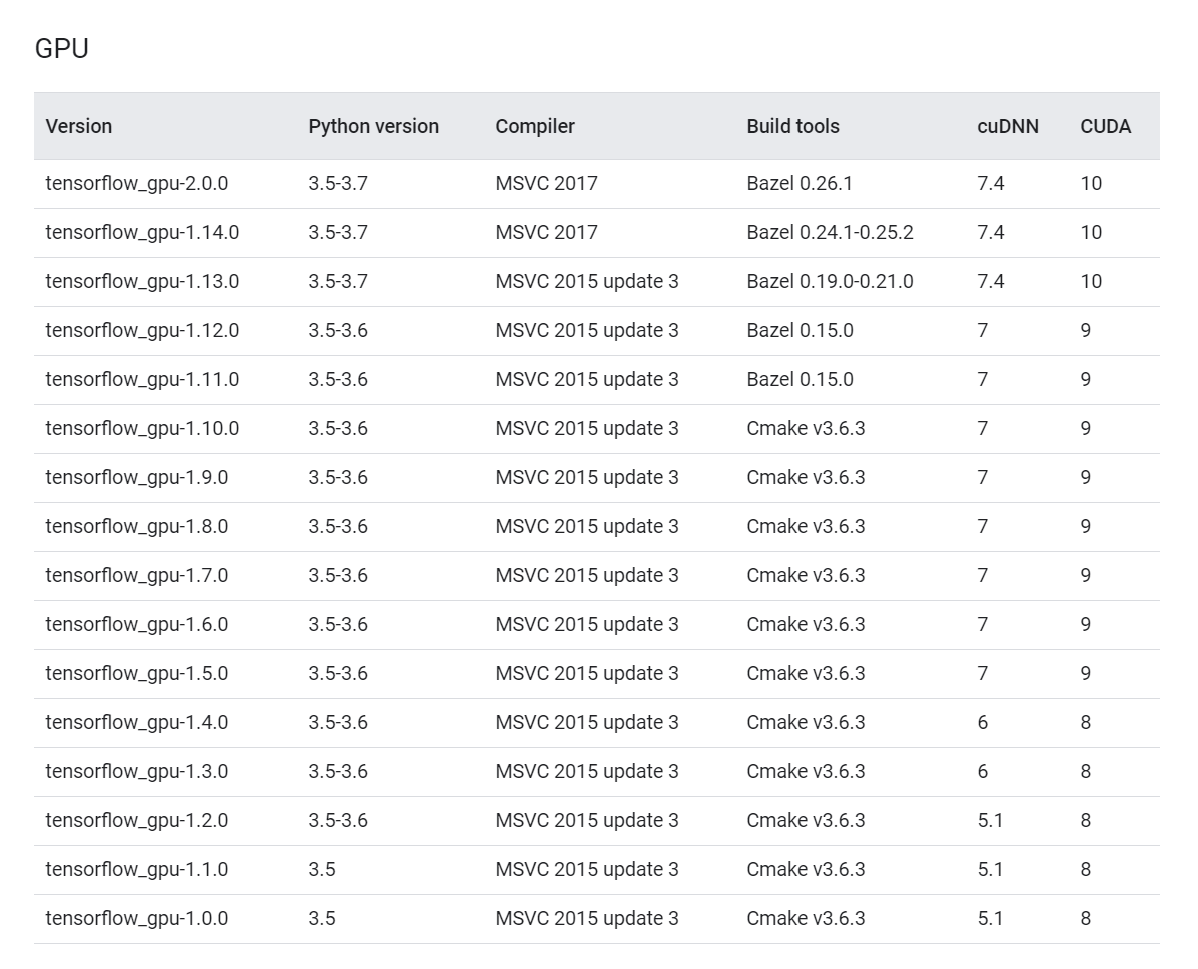Click tensorflow_gpu-1.6.0 version cell
The height and width of the screenshot is (969, 1198).
point(137,624)
